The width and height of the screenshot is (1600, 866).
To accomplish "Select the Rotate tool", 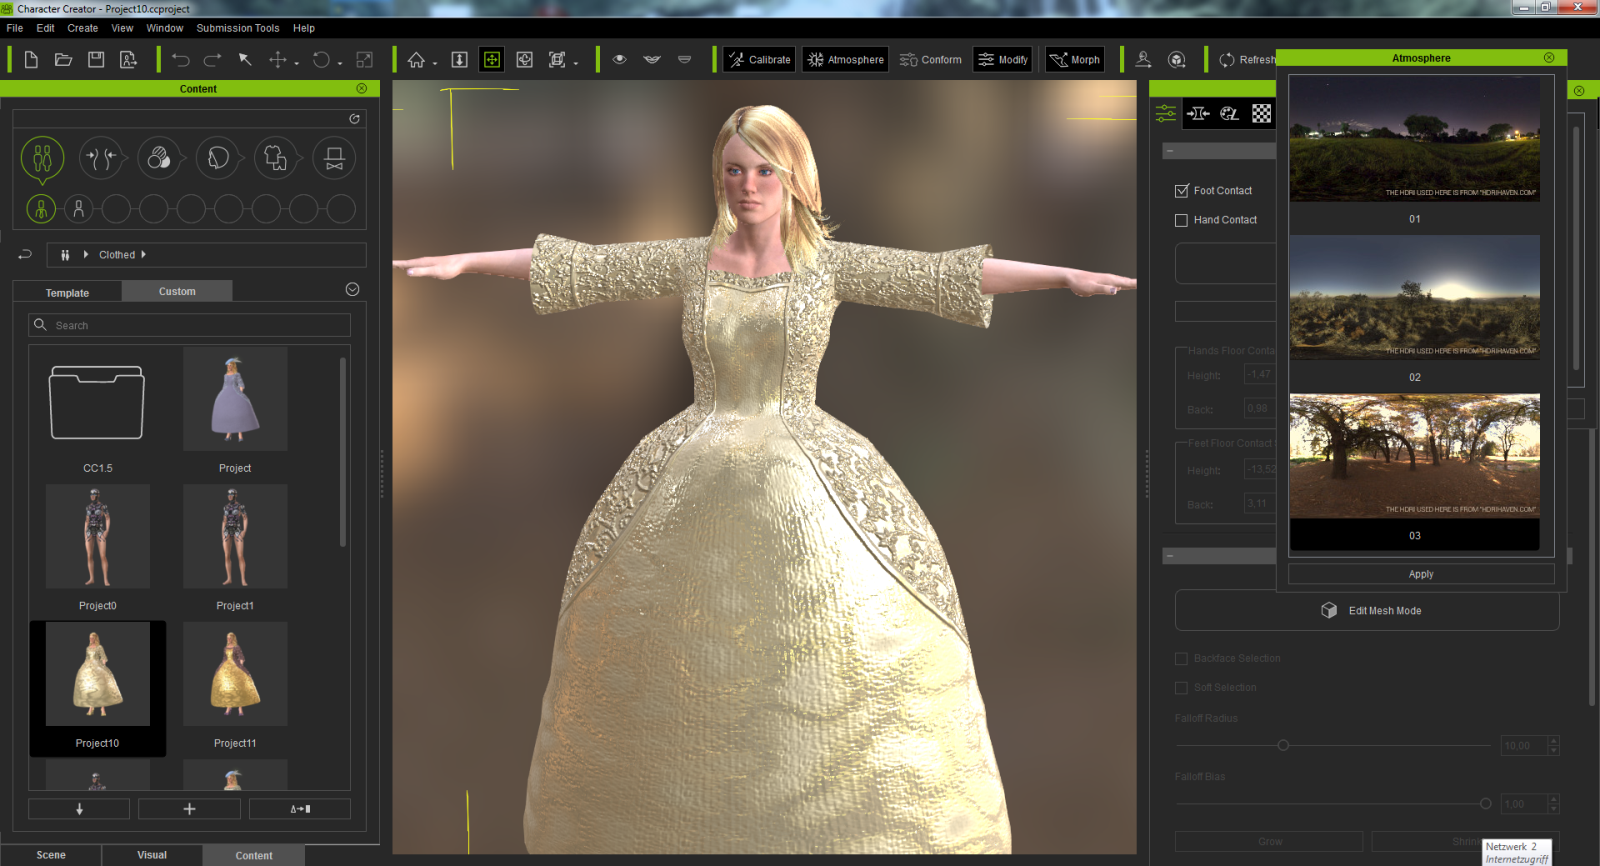I will [x=321, y=60].
